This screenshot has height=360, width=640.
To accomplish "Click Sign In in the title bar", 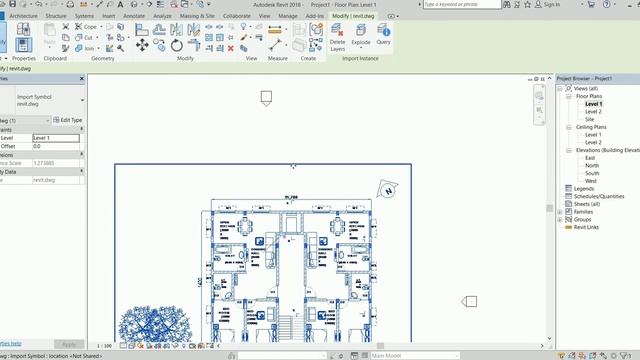I will pos(547,4).
